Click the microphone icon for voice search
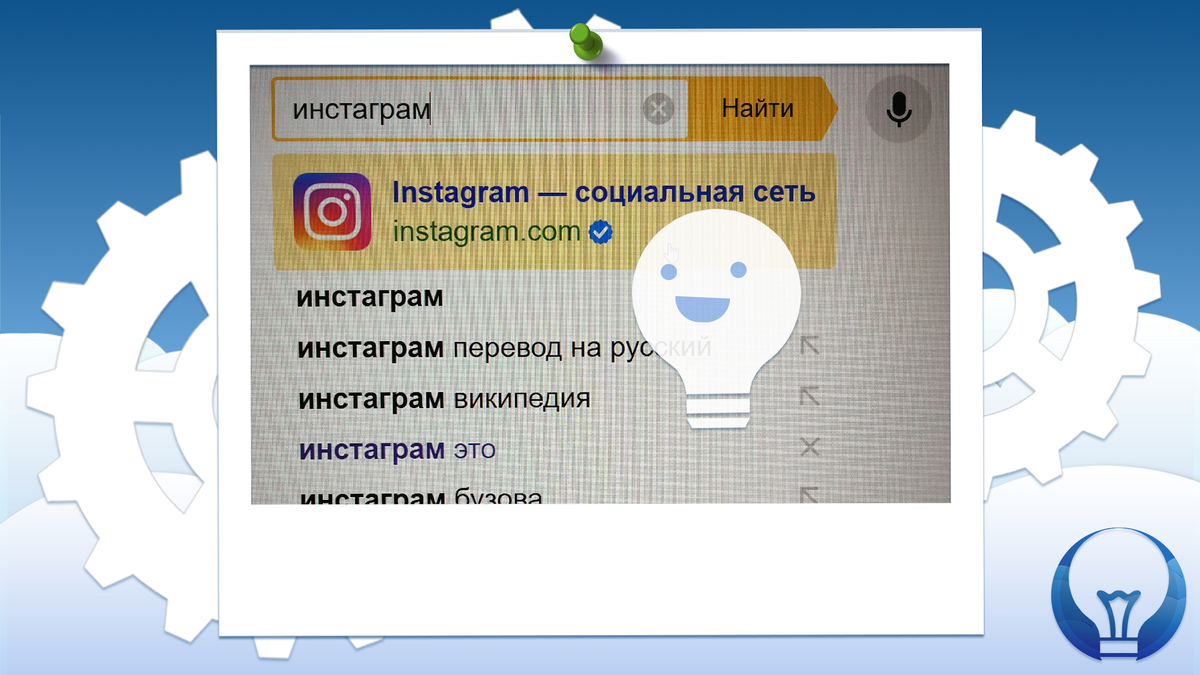 [x=897, y=109]
